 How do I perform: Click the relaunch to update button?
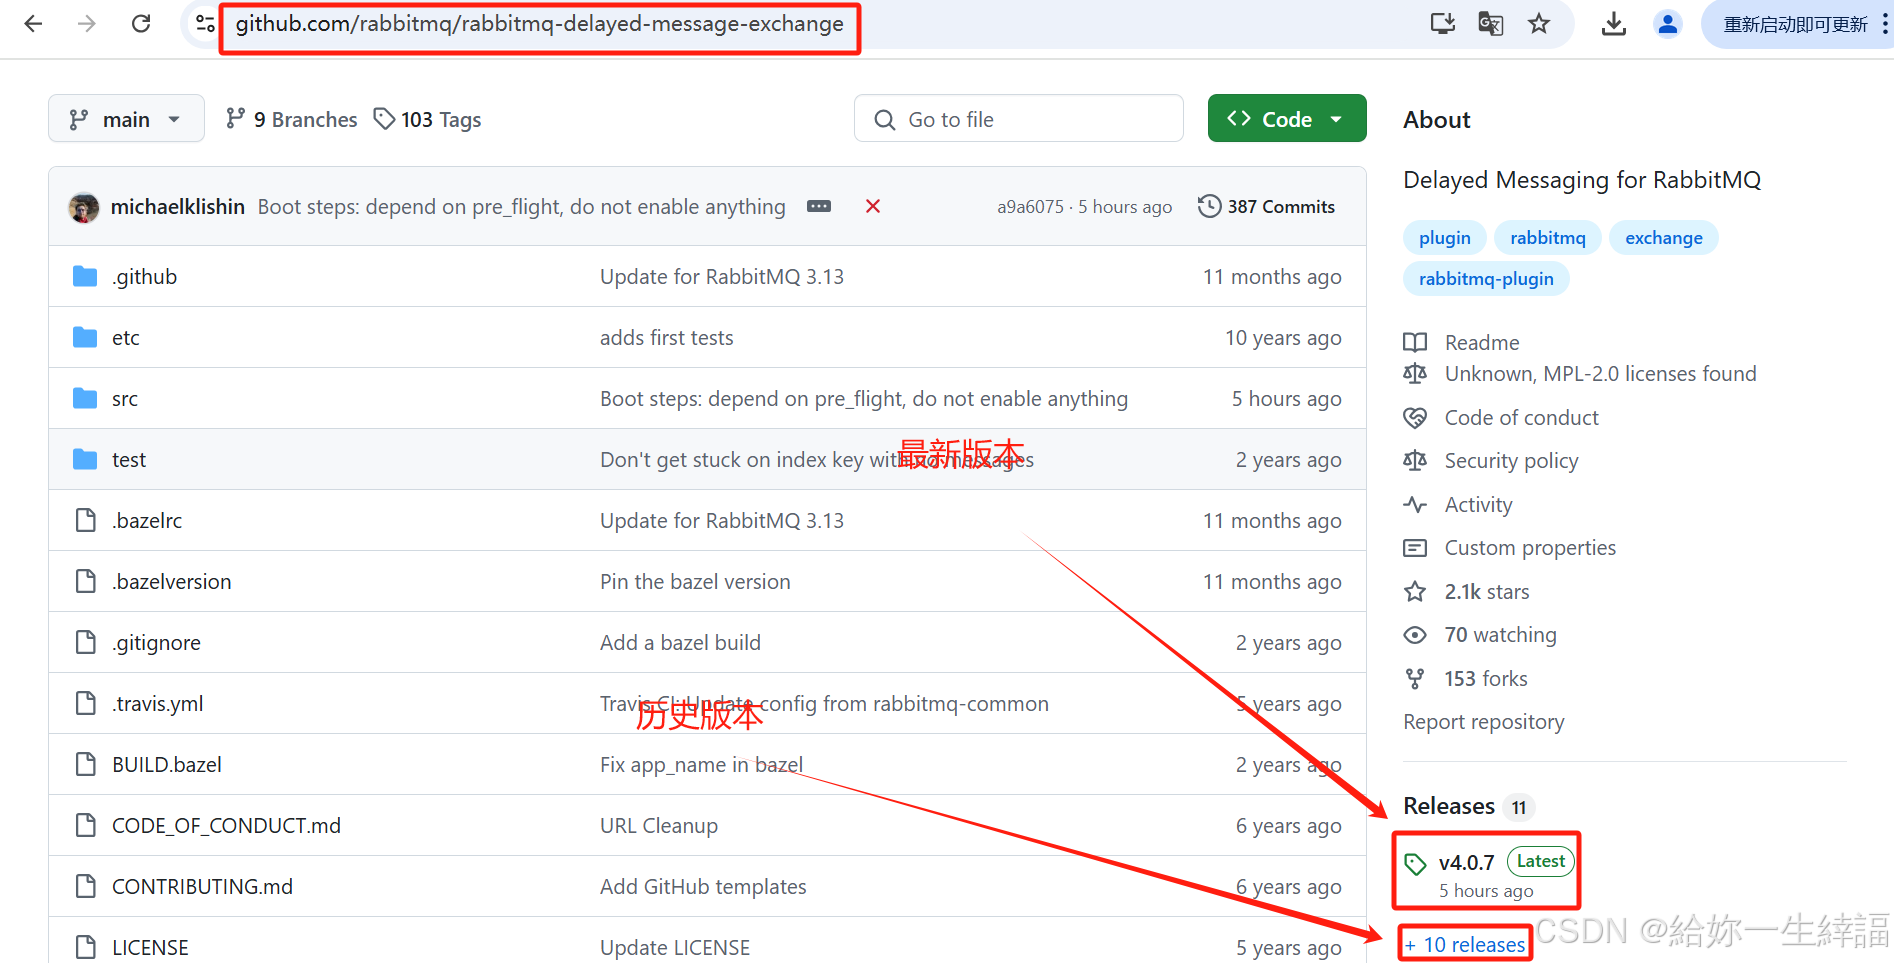point(1797,24)
